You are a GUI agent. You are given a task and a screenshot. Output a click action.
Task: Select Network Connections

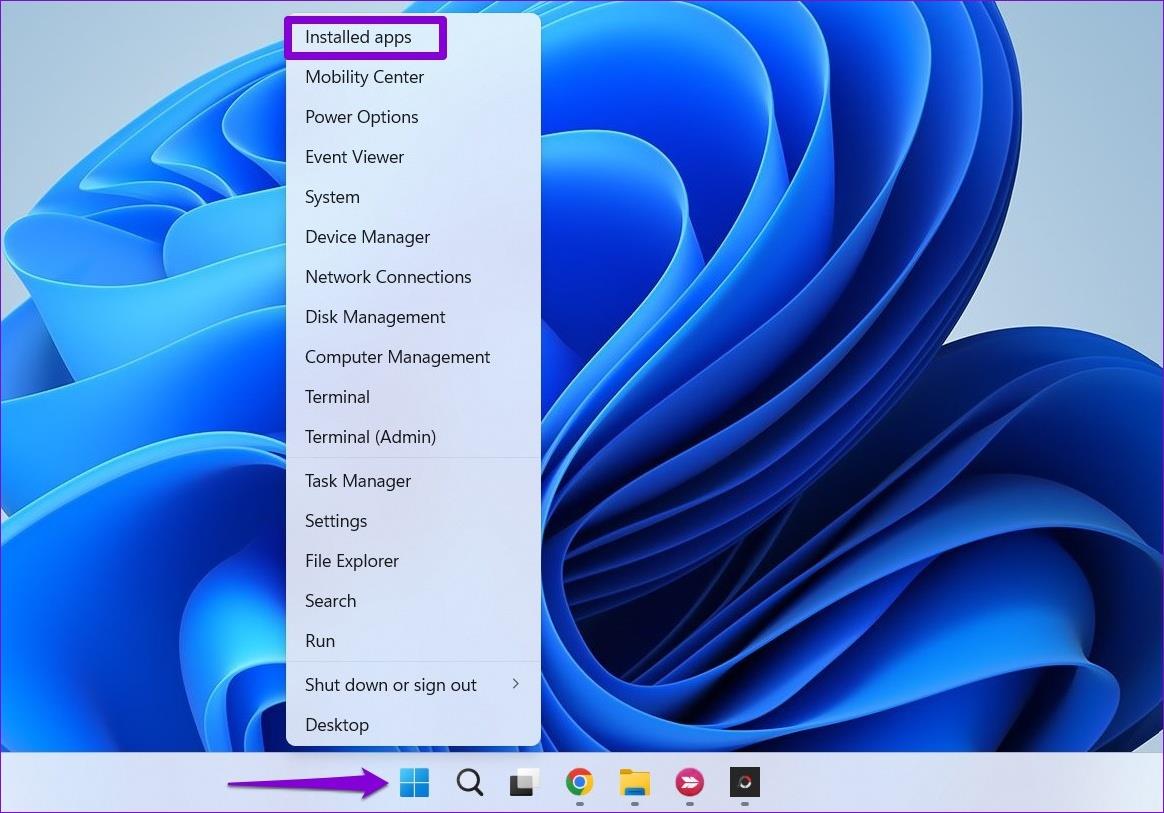[388, 277]
